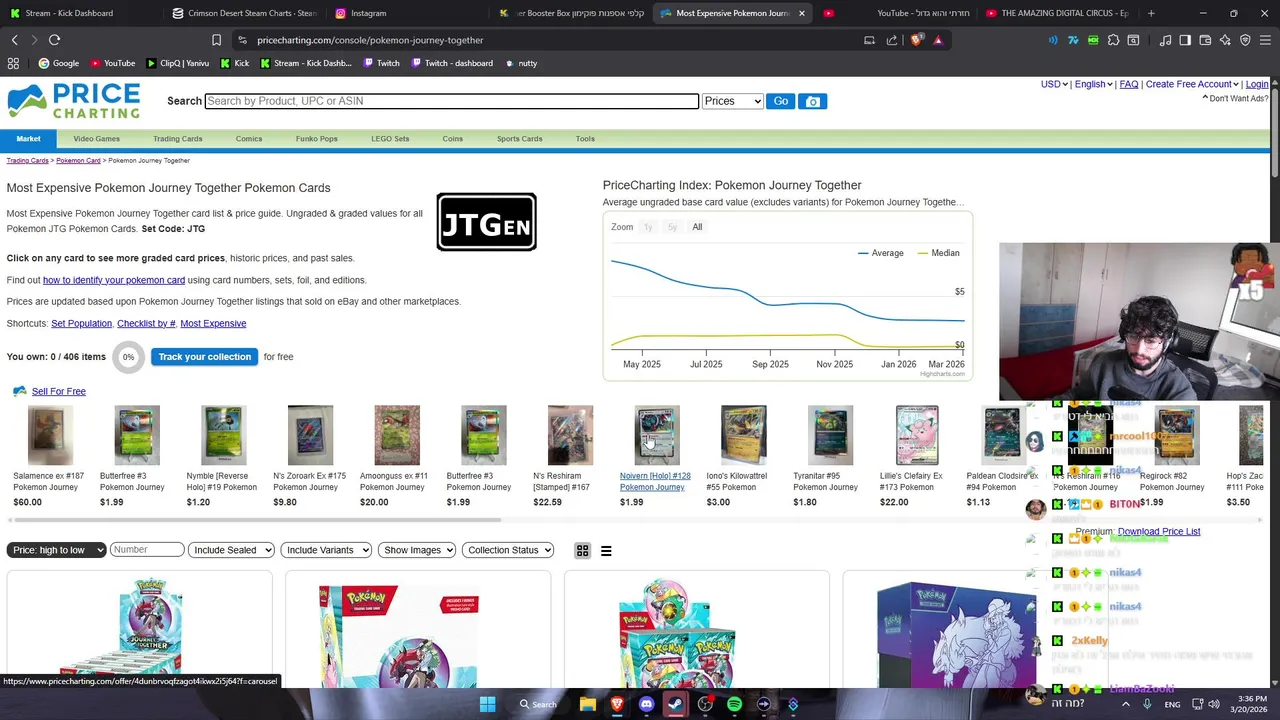The image size is (1280, 720).
Task: Click the share page icon in address bar
Action: [892, 40]
